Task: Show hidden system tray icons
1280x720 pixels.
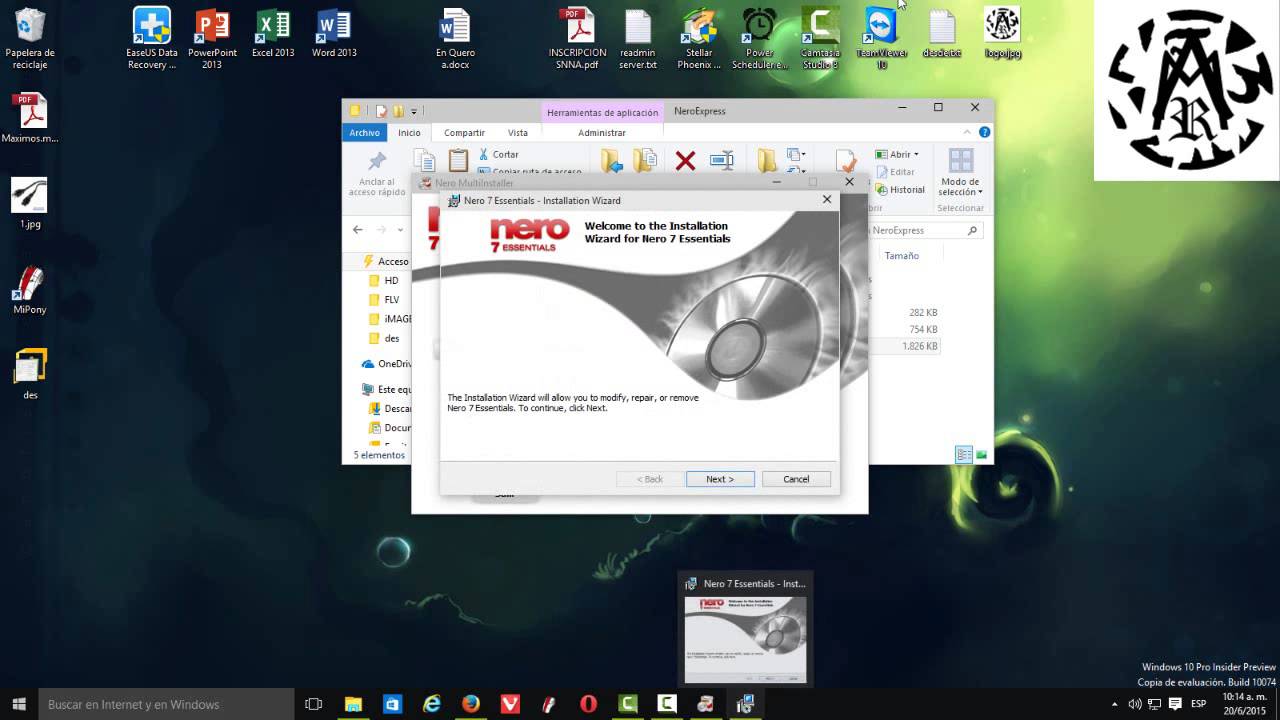Action: pyautogui.click(x=1115, y=704)
